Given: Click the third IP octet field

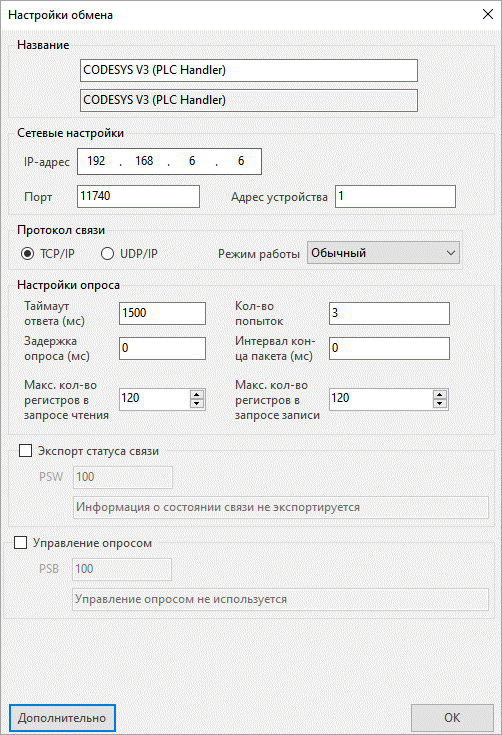Looking at the screenshot, I should 192,161.
